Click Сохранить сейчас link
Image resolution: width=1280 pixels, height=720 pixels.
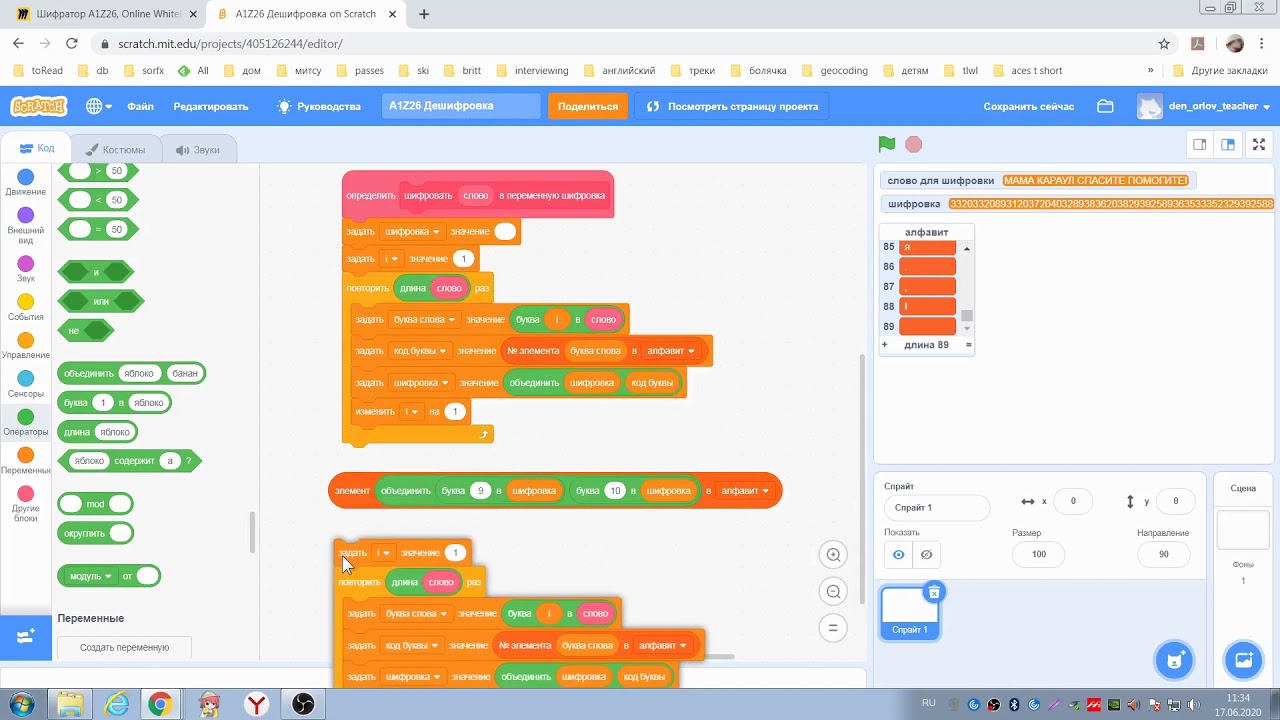coord(1028,106)
